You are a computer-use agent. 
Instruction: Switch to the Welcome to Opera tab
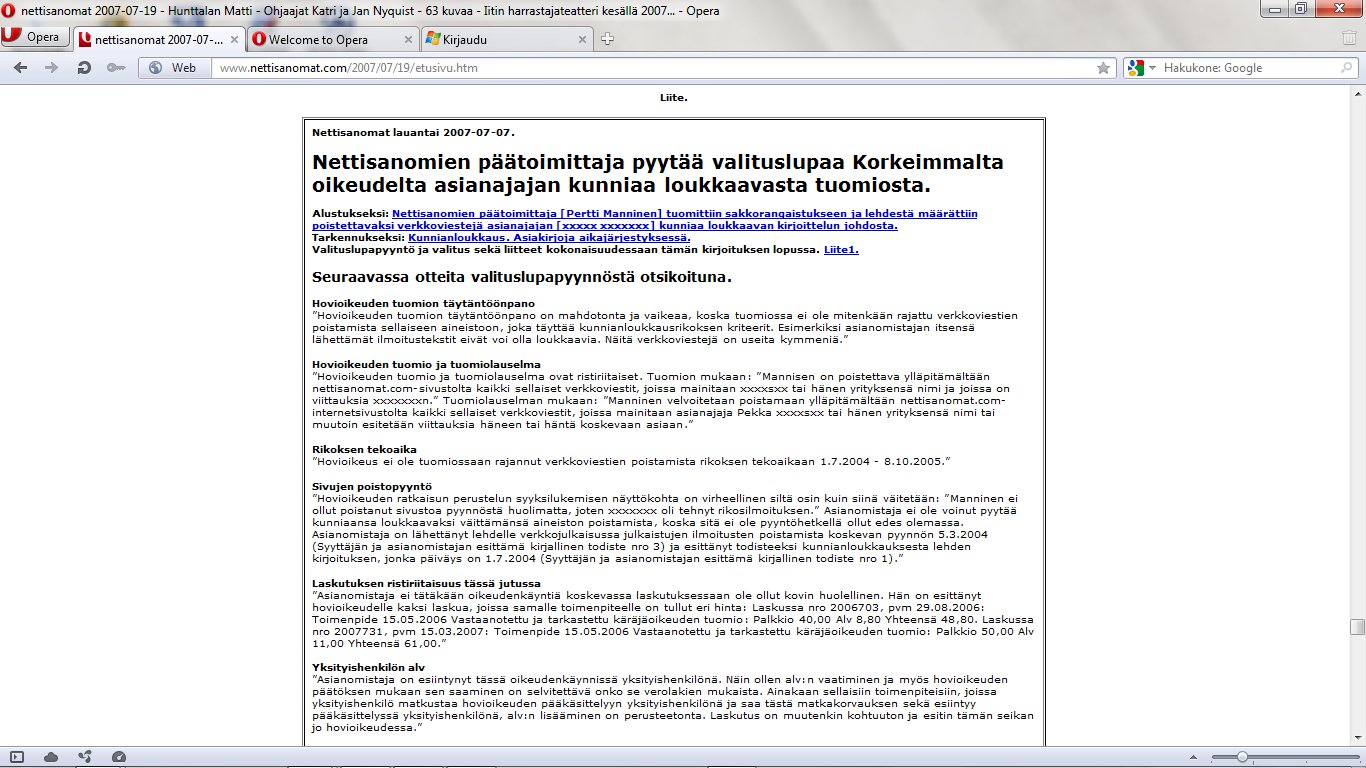(331, 40)
